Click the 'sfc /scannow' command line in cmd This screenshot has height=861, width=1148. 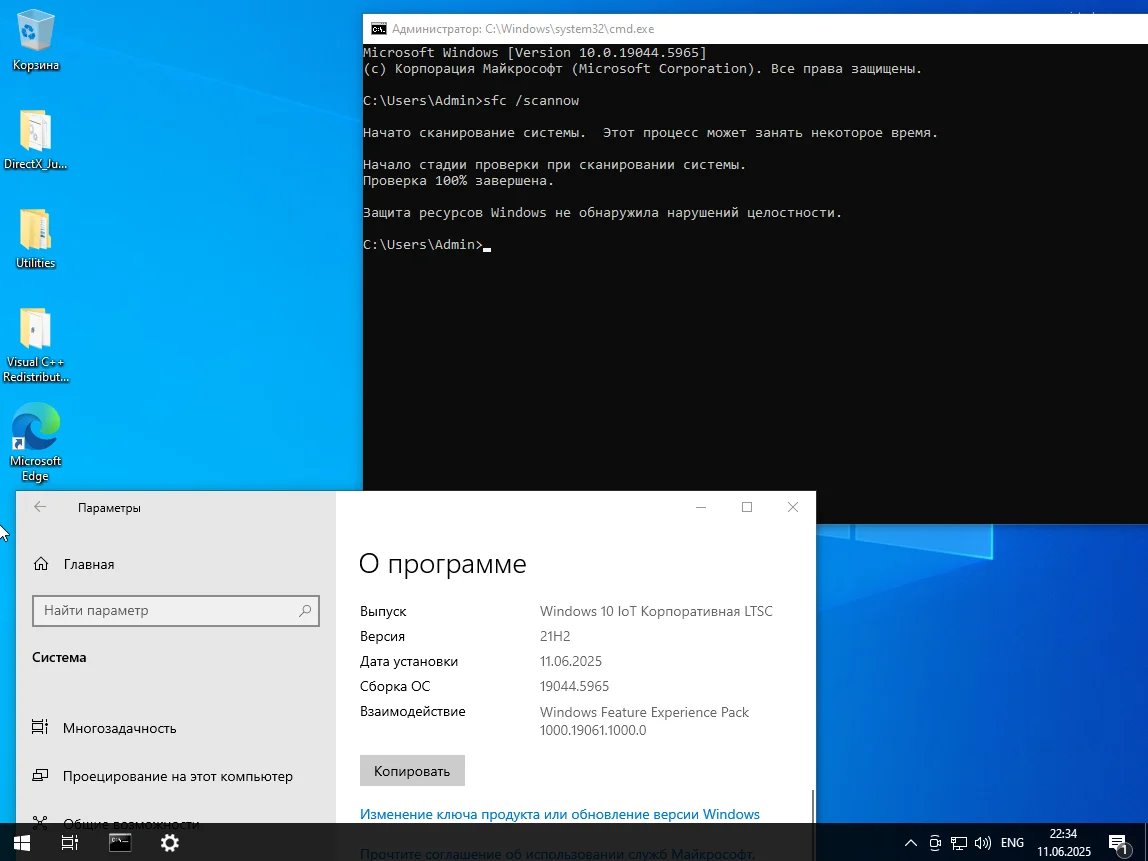(x=471, y=101)
